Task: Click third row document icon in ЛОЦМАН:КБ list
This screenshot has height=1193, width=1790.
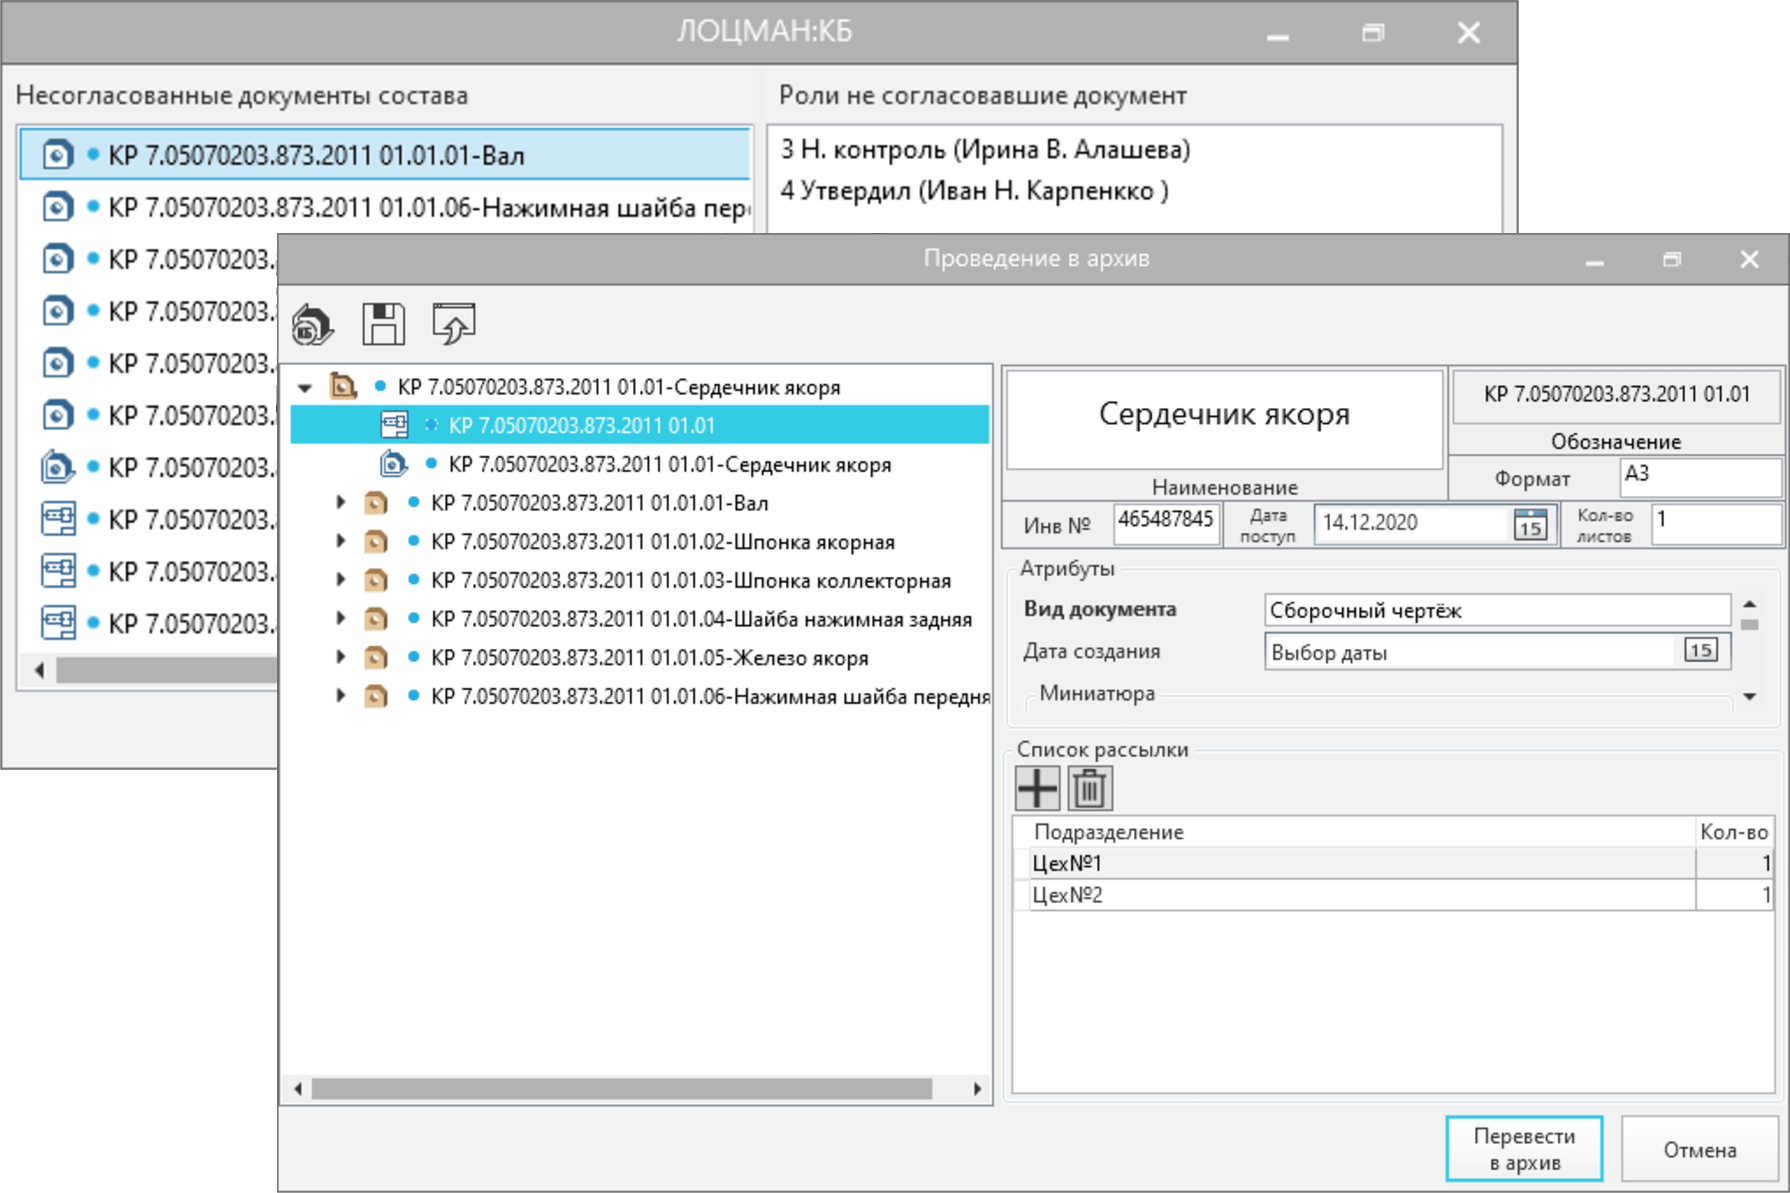Action: click(x=58, y=259)
